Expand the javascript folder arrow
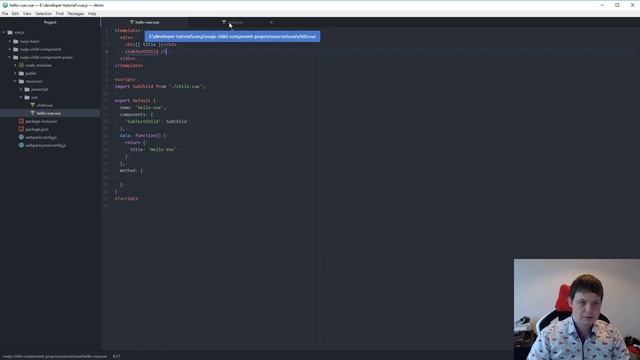640x360 pixels. (21, 89)
